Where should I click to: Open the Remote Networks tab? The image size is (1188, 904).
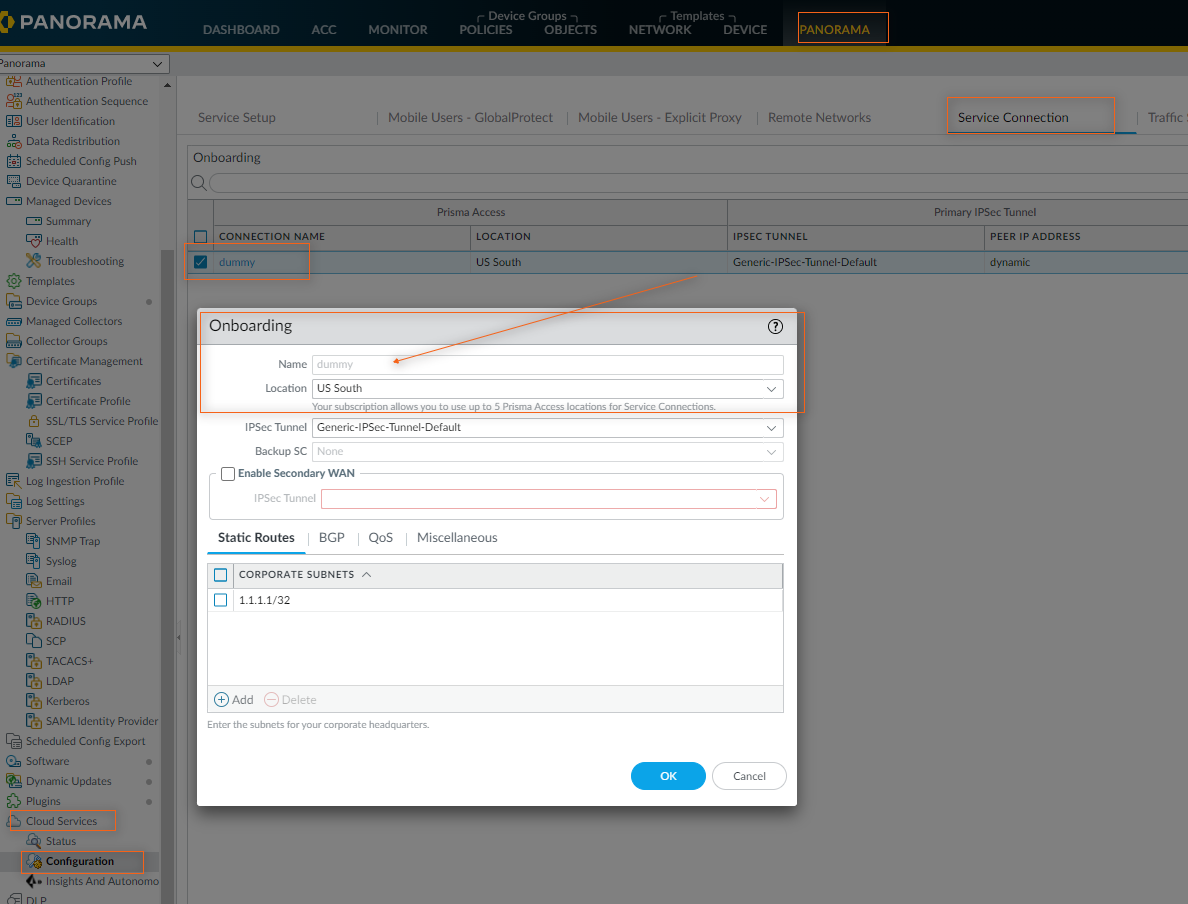(x=819, y=117)
